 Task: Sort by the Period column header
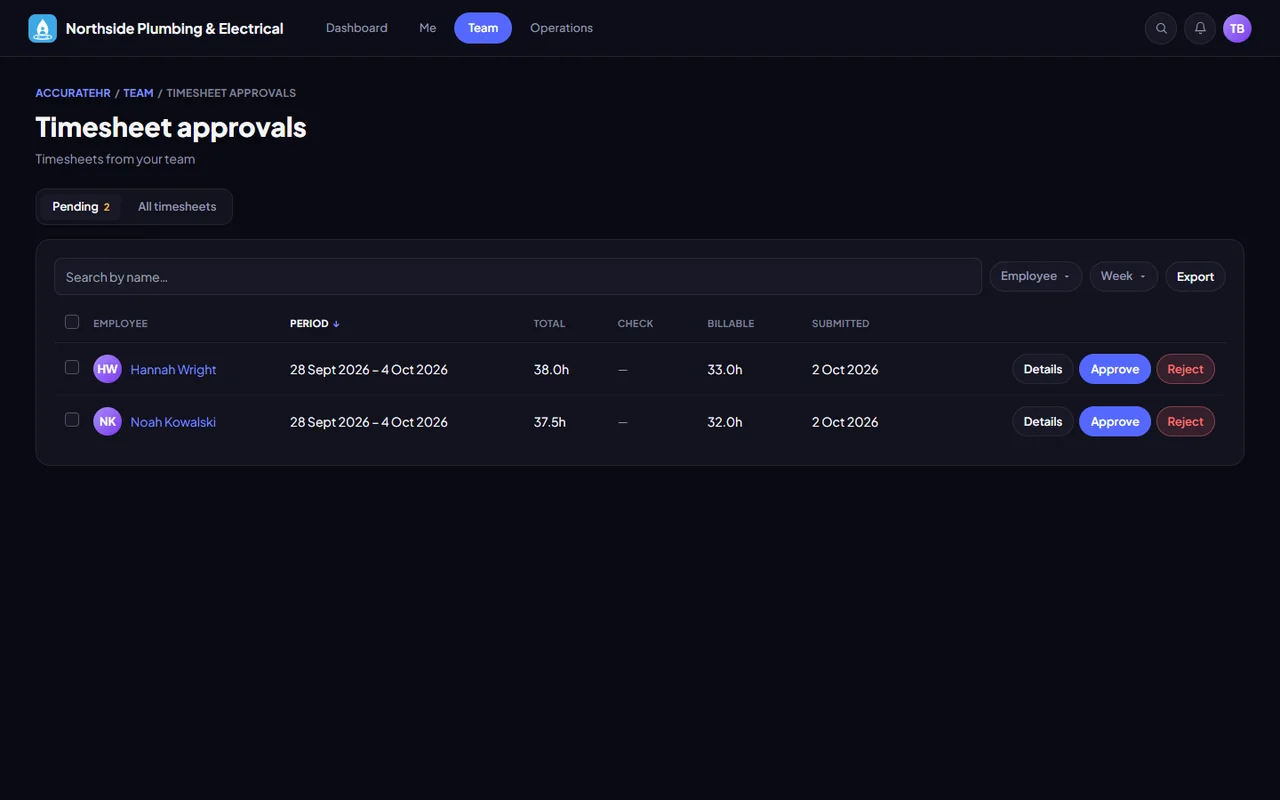click(x=314, y=323)
